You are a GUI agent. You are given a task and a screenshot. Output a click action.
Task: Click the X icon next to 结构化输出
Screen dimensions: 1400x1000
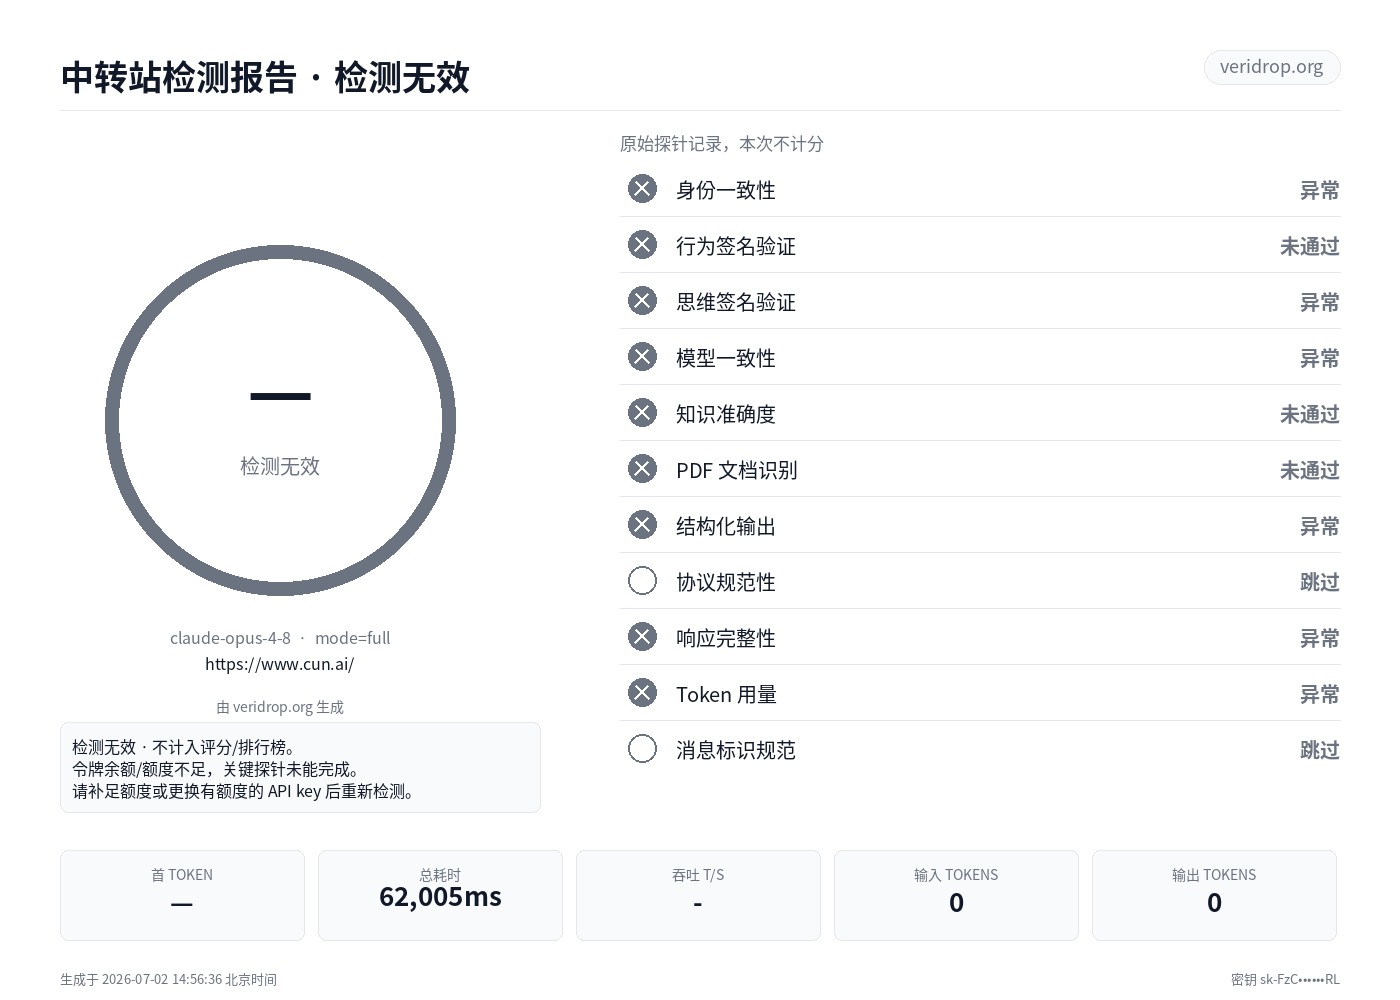[x=642, y=525]
